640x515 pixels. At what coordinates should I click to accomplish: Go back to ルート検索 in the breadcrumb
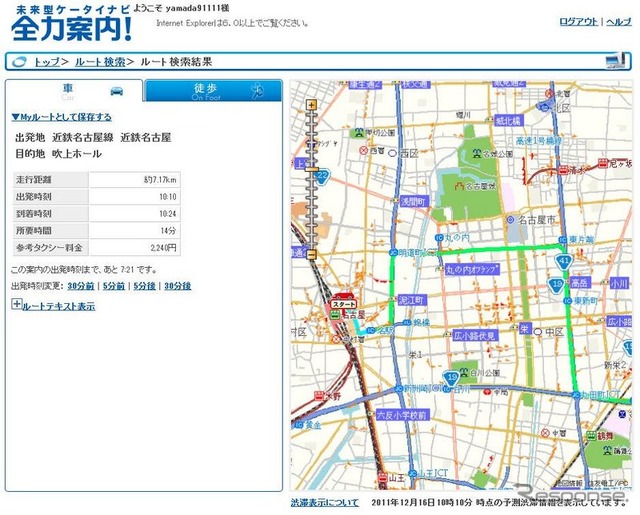pyautogui.click(x=100, y=62)
